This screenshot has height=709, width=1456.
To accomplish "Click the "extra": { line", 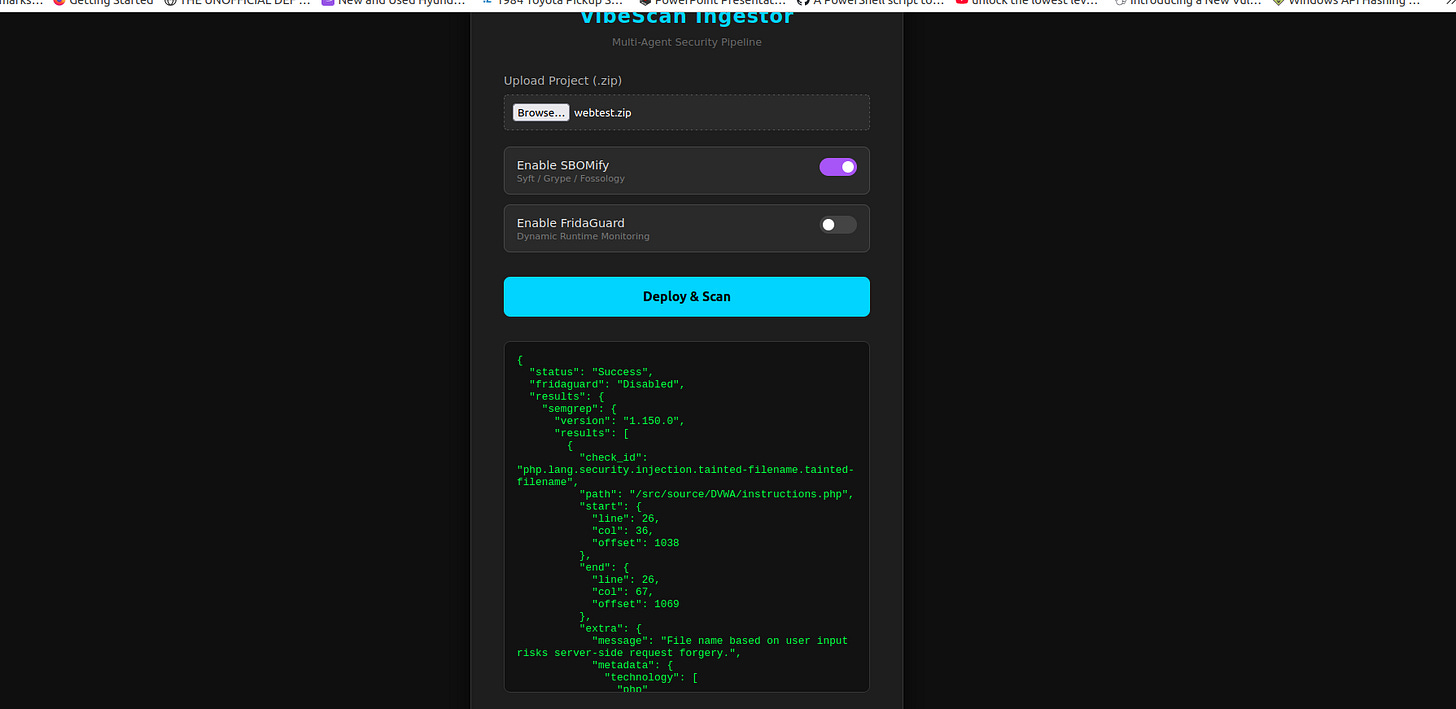I will (610, 628).
